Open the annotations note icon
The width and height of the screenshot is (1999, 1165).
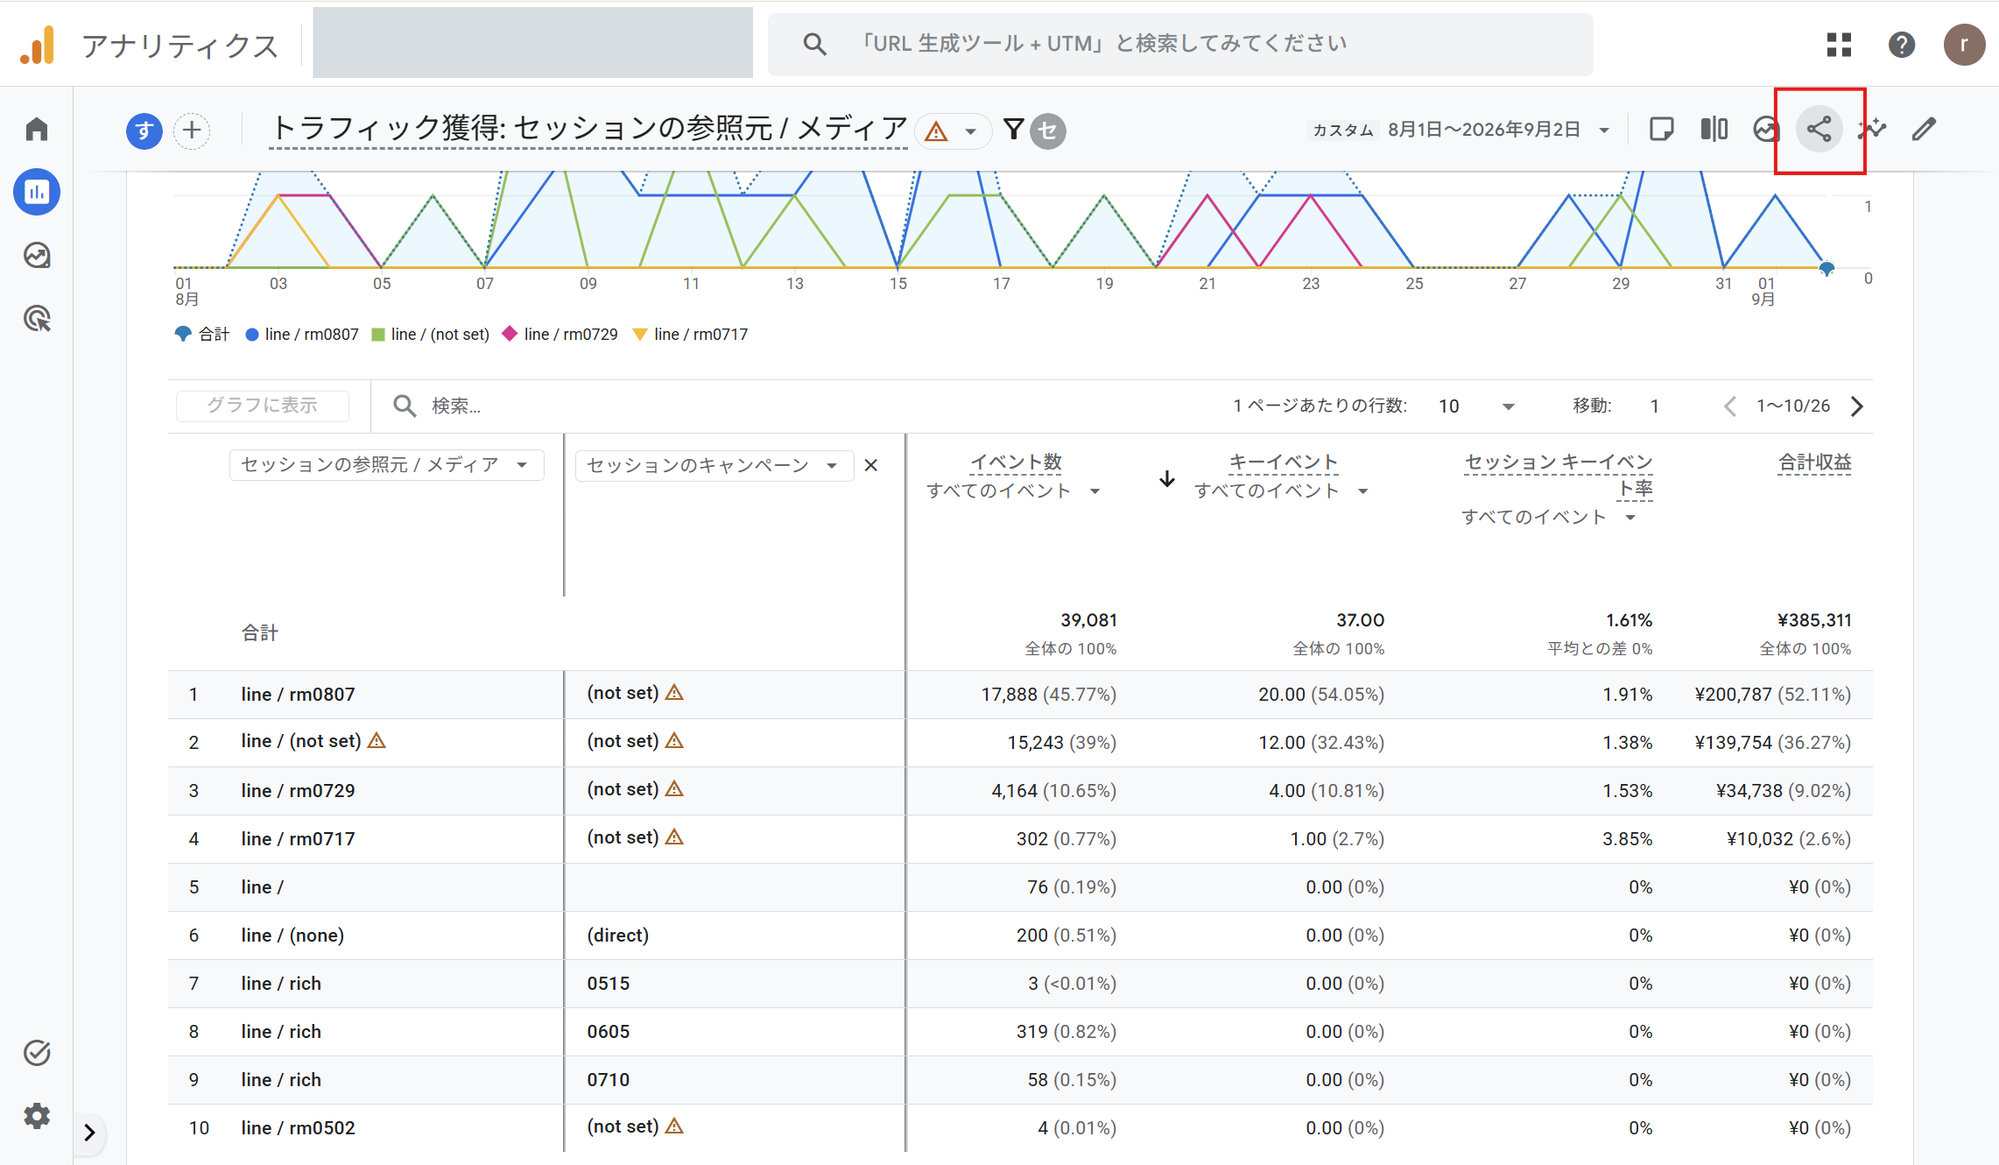1661,129
